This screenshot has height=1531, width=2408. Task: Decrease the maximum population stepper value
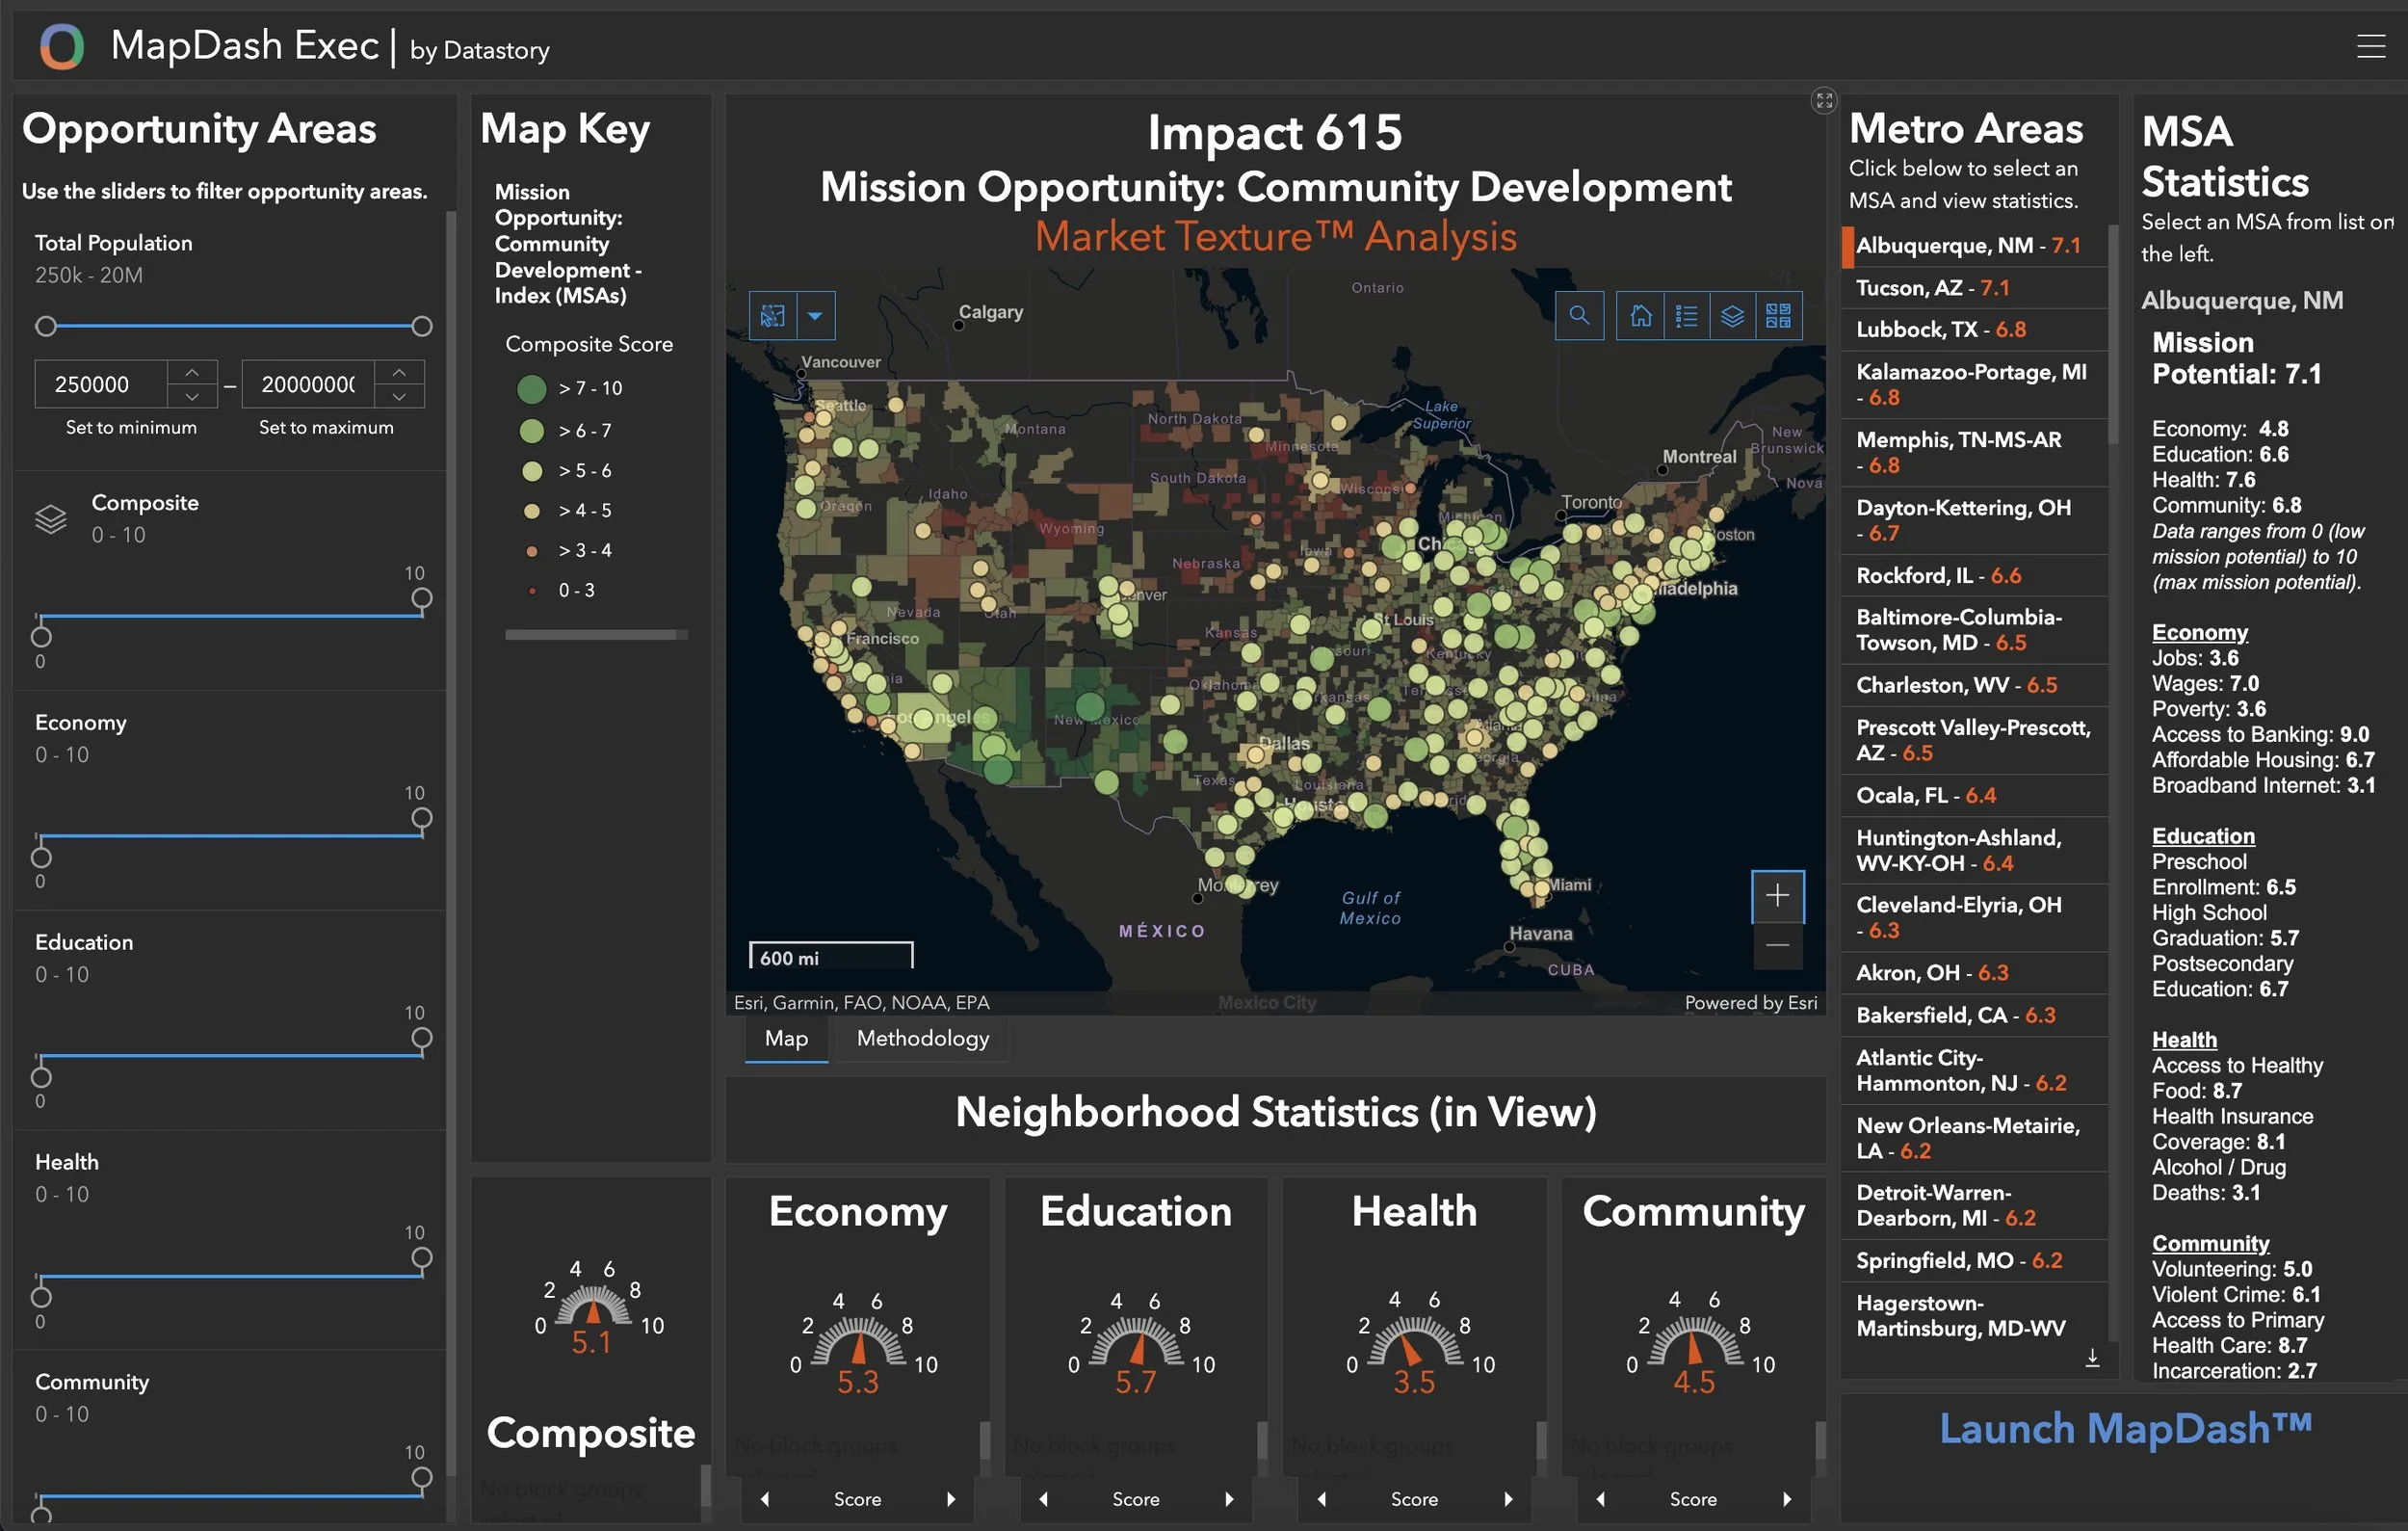[399, 396]
